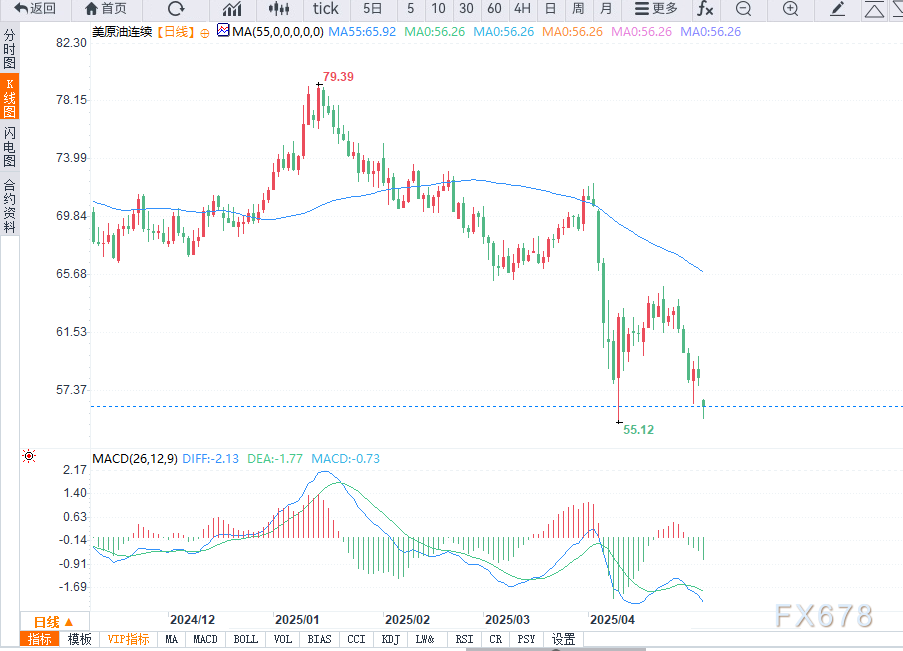
Task: Click the 55.12 low price marker
Action: click(638, 430)
